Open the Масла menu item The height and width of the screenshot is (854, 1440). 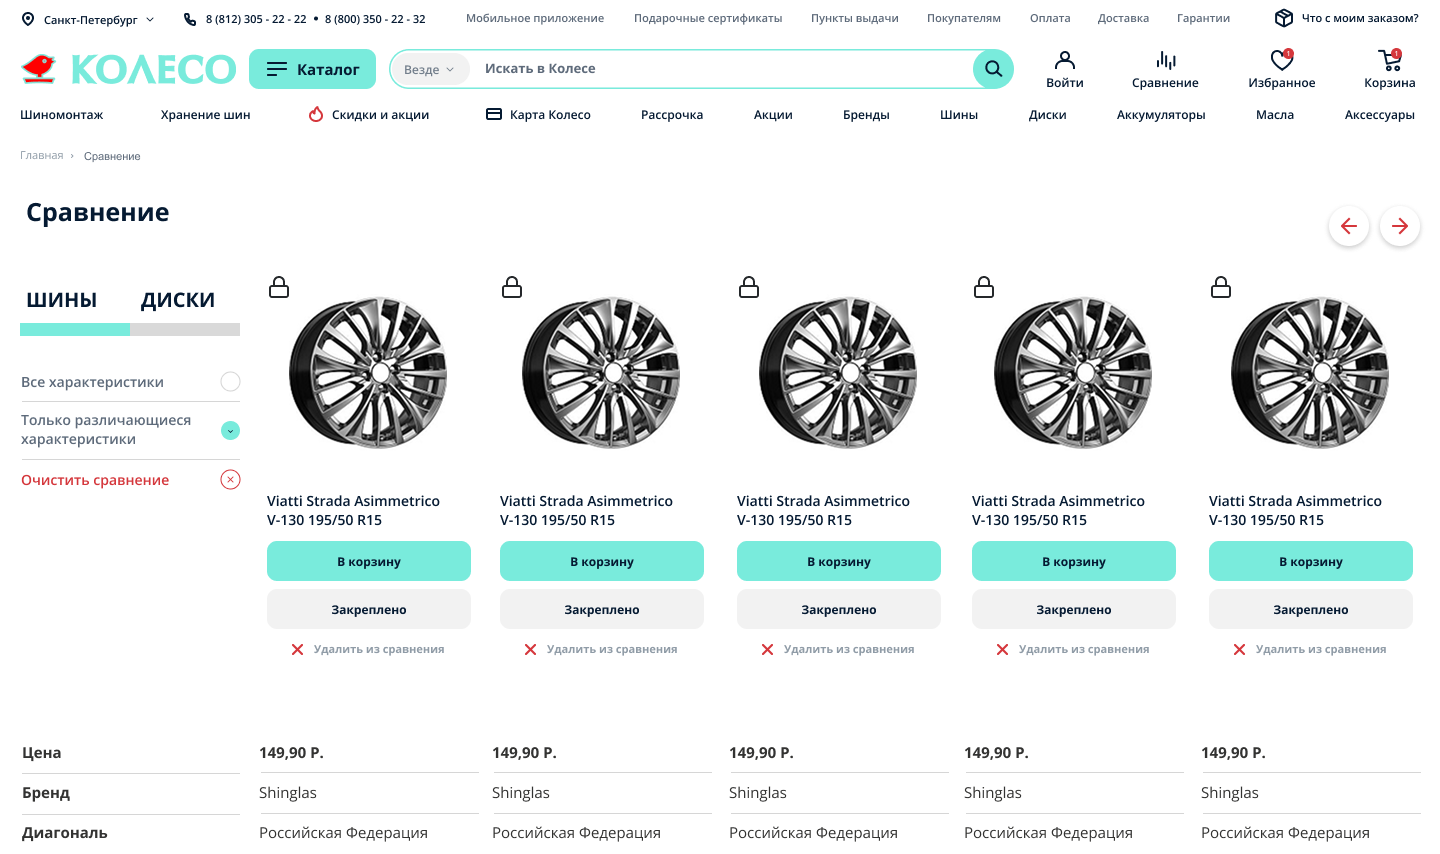click(1275, 115)
